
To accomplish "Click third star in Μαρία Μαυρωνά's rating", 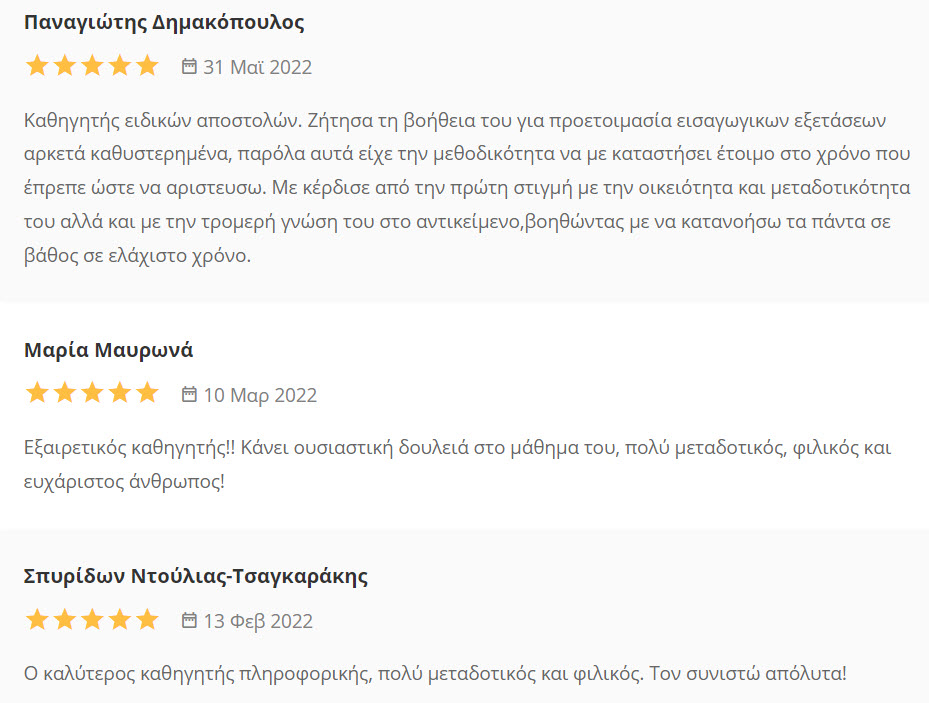I will click(x=92, y=392).
